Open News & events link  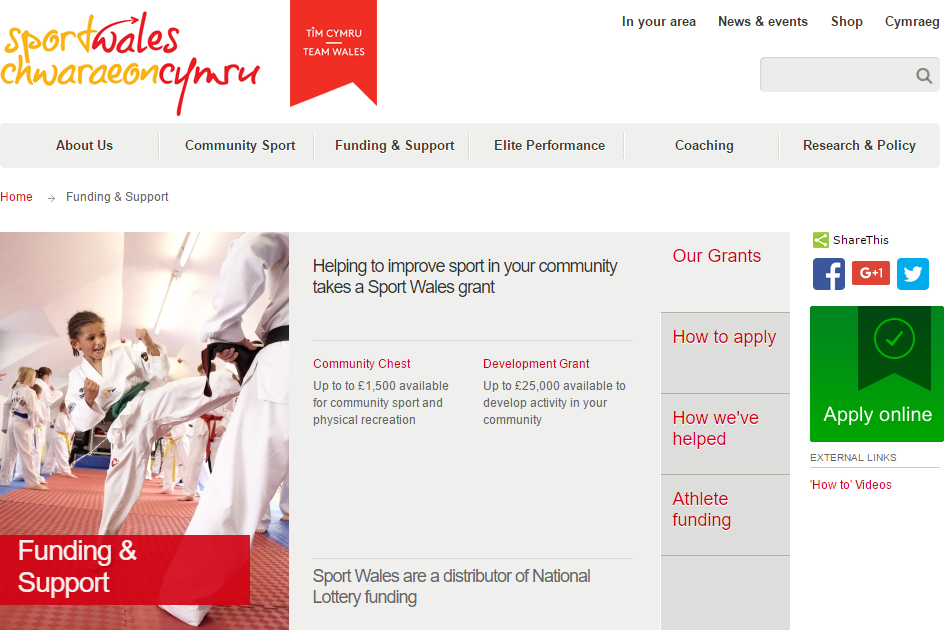pos(763,22)
